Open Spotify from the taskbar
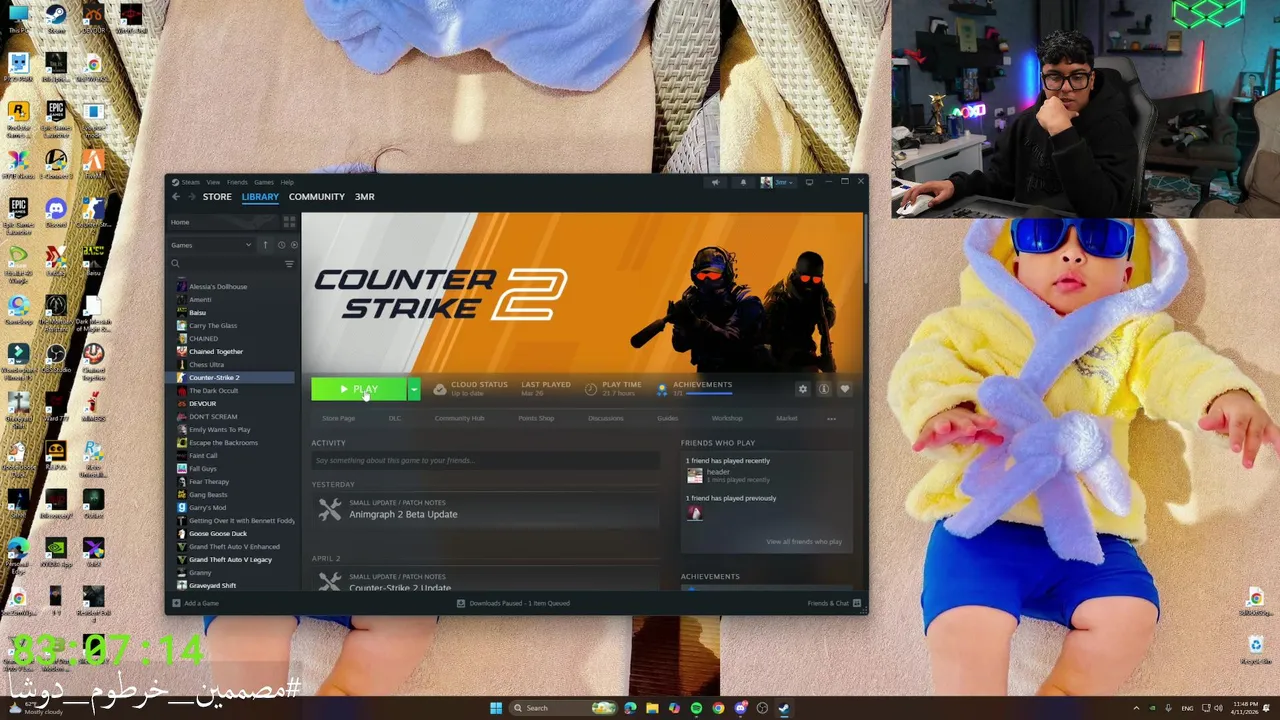The image size is (1280, 720). coord(696,708)
